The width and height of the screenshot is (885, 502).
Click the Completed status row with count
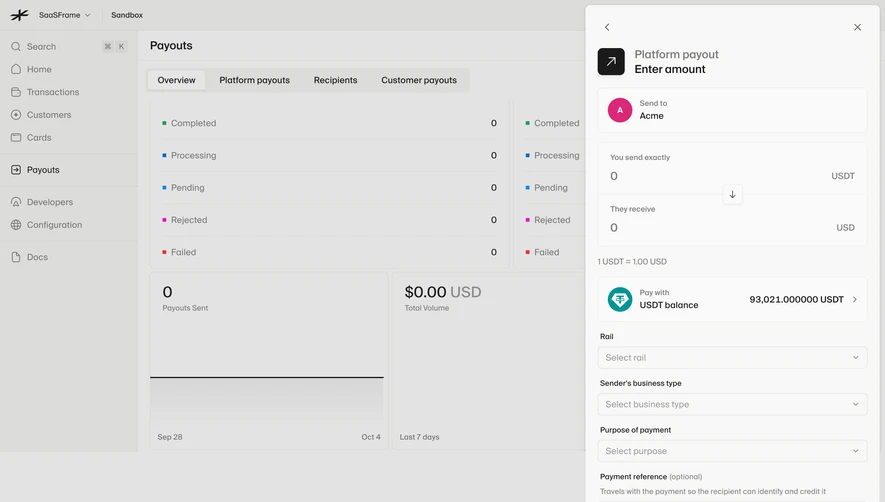click(330, 123)
